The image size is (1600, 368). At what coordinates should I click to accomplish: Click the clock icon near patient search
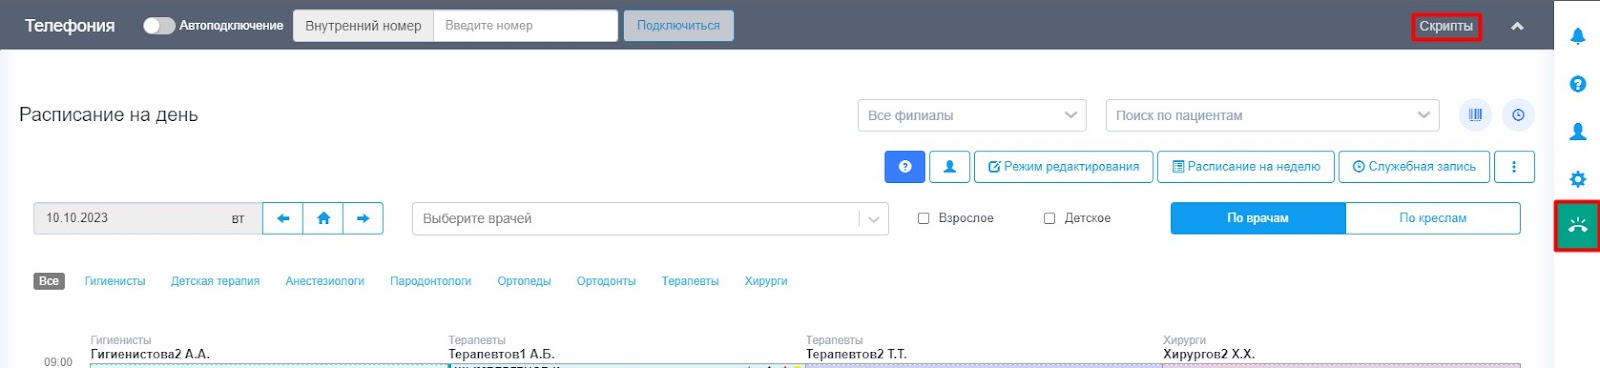click(1518, 115)
